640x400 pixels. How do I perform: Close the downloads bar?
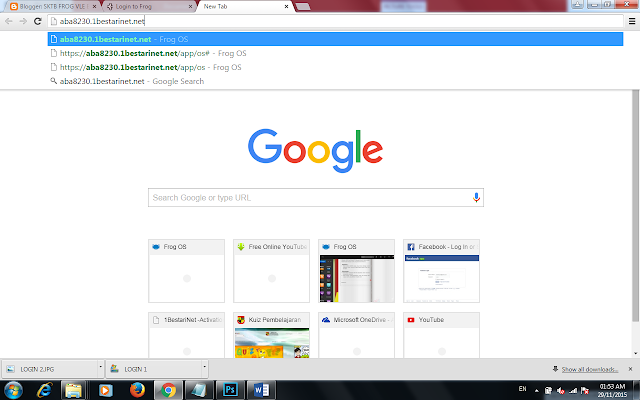630,369
